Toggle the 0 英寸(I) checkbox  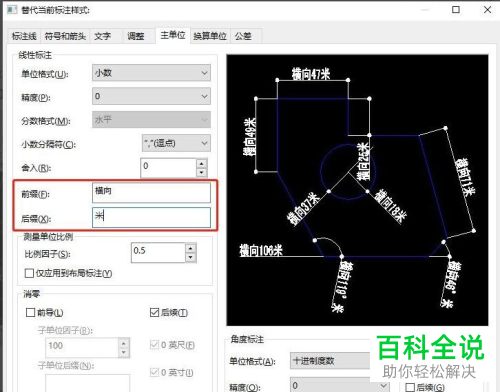click(x=154, y=372)
